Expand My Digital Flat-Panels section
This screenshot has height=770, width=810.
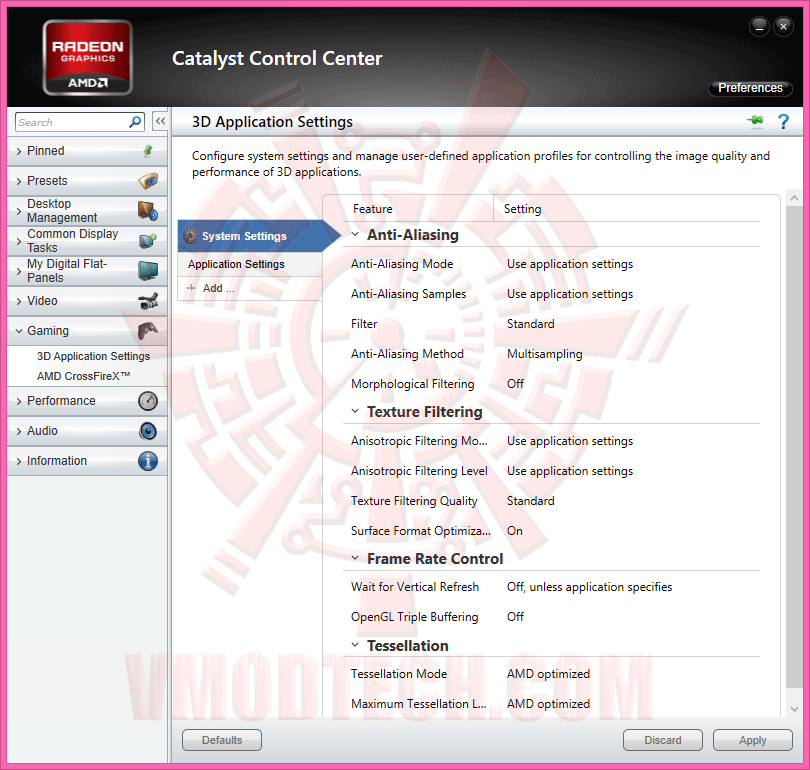click(19, 271)
